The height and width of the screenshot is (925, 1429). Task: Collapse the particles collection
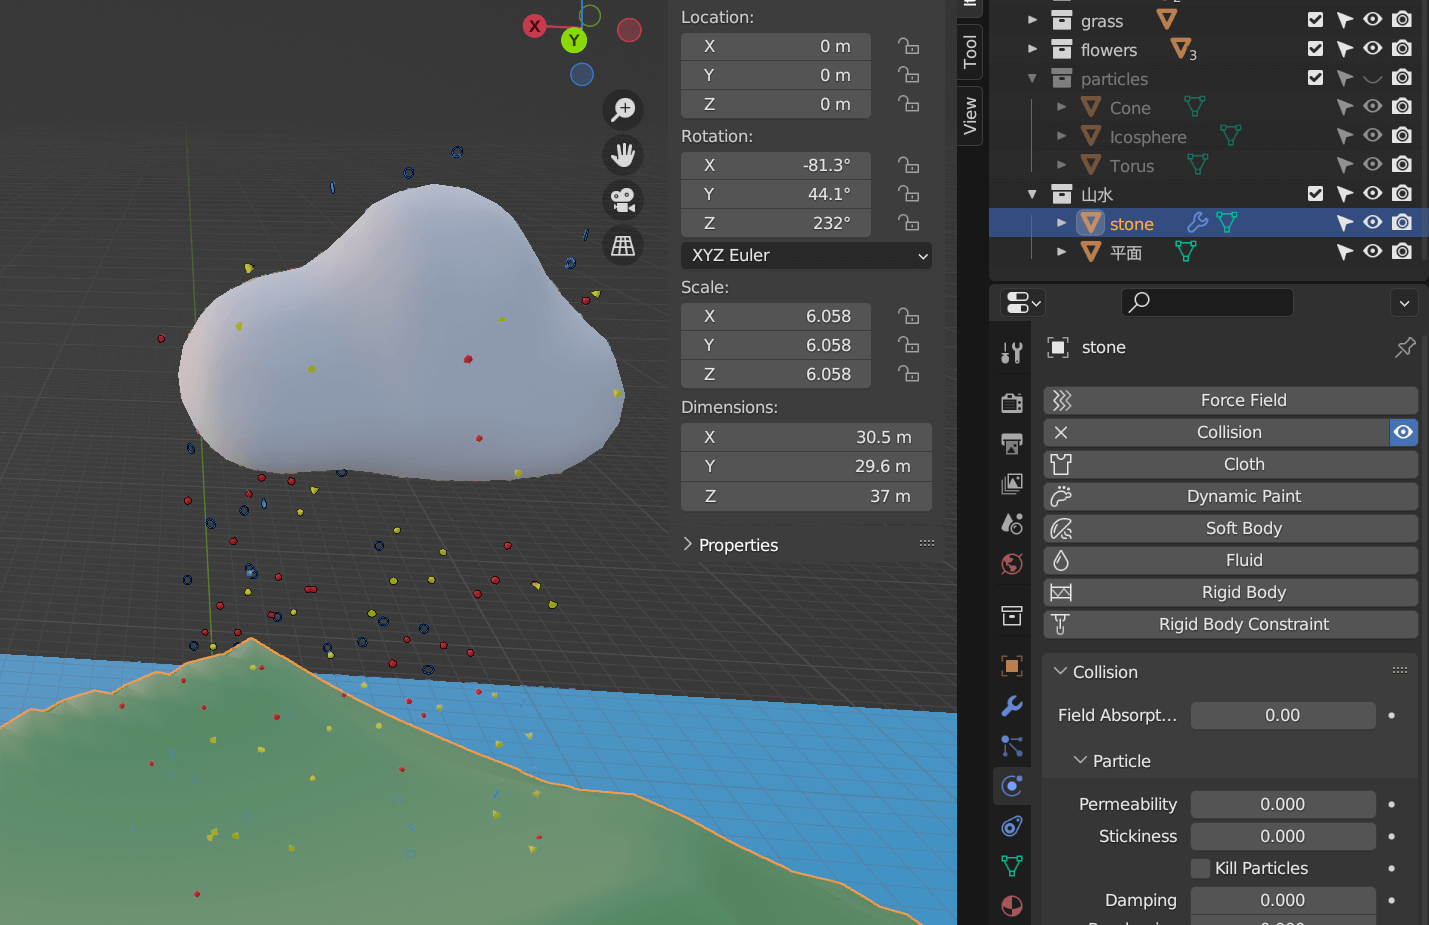[1033, 78]
